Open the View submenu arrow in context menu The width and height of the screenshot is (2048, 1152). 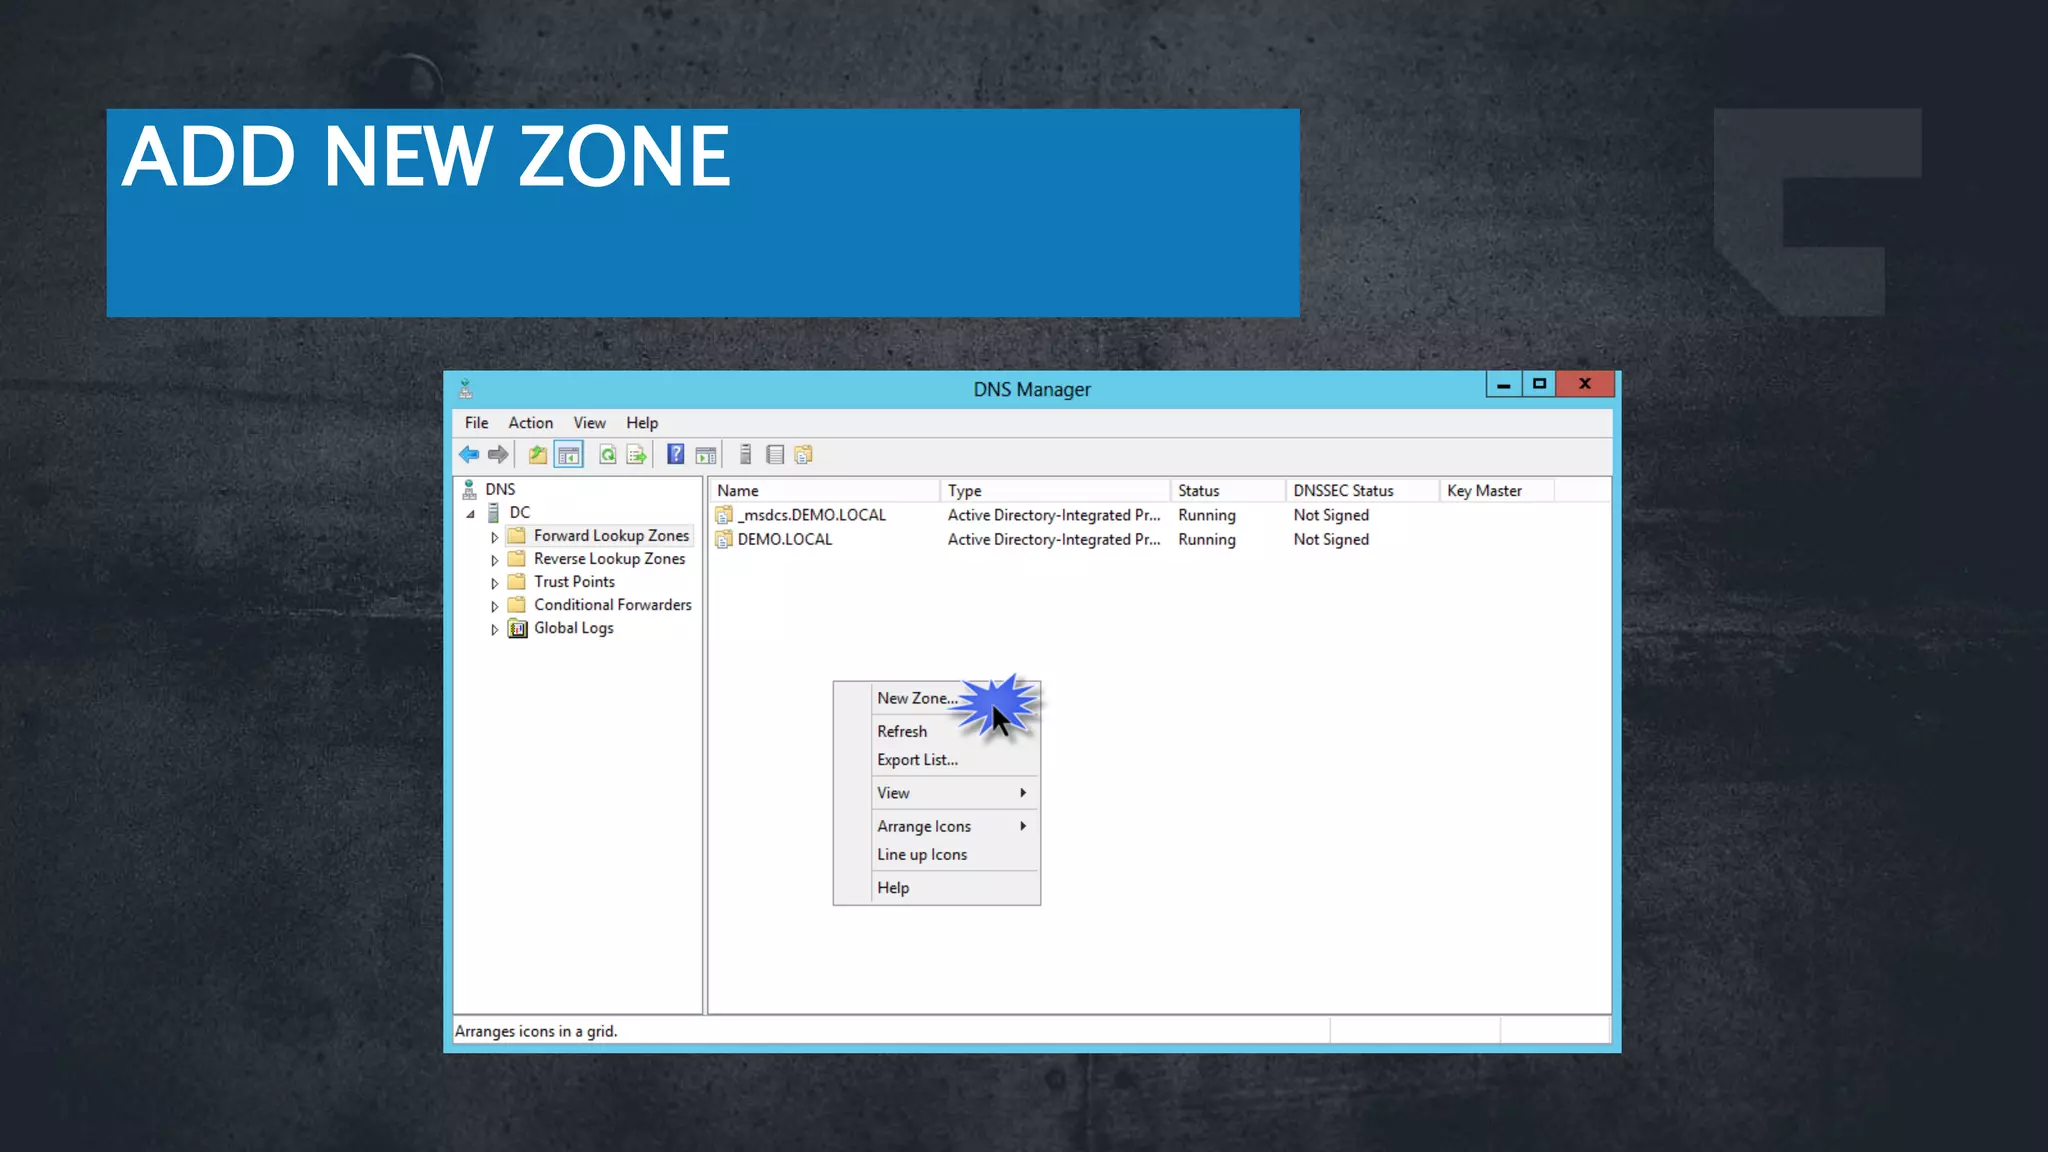[x=1023, y=793]
